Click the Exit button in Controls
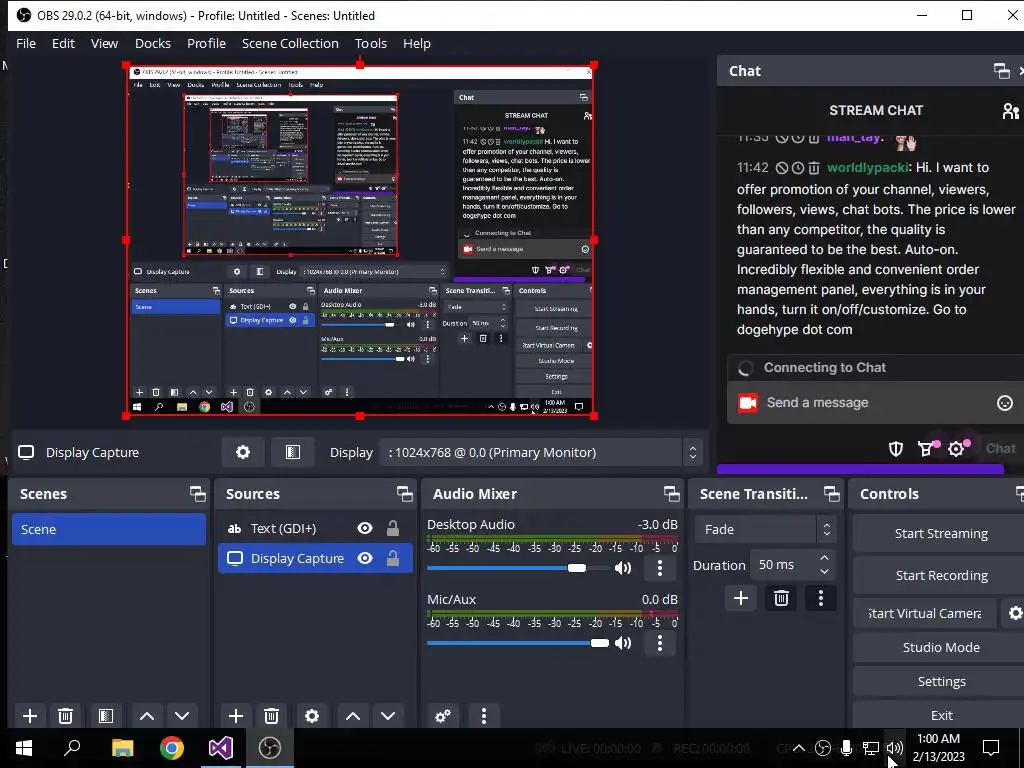Screen dimensions: 1024x768 click(x=941, y=715)
